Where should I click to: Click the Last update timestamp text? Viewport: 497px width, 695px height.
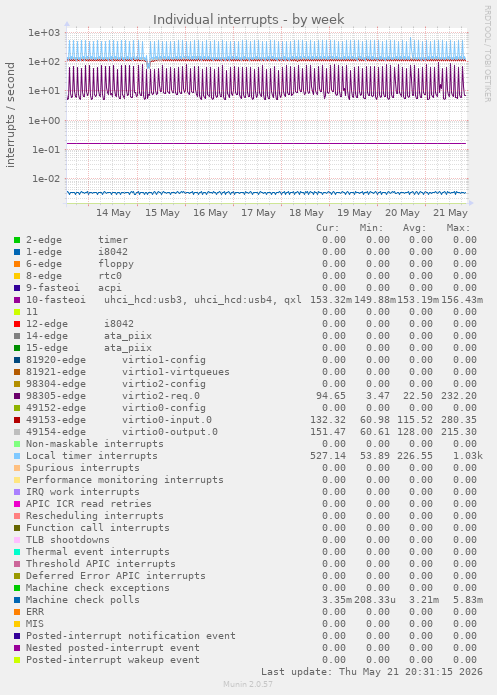(372, 672)
